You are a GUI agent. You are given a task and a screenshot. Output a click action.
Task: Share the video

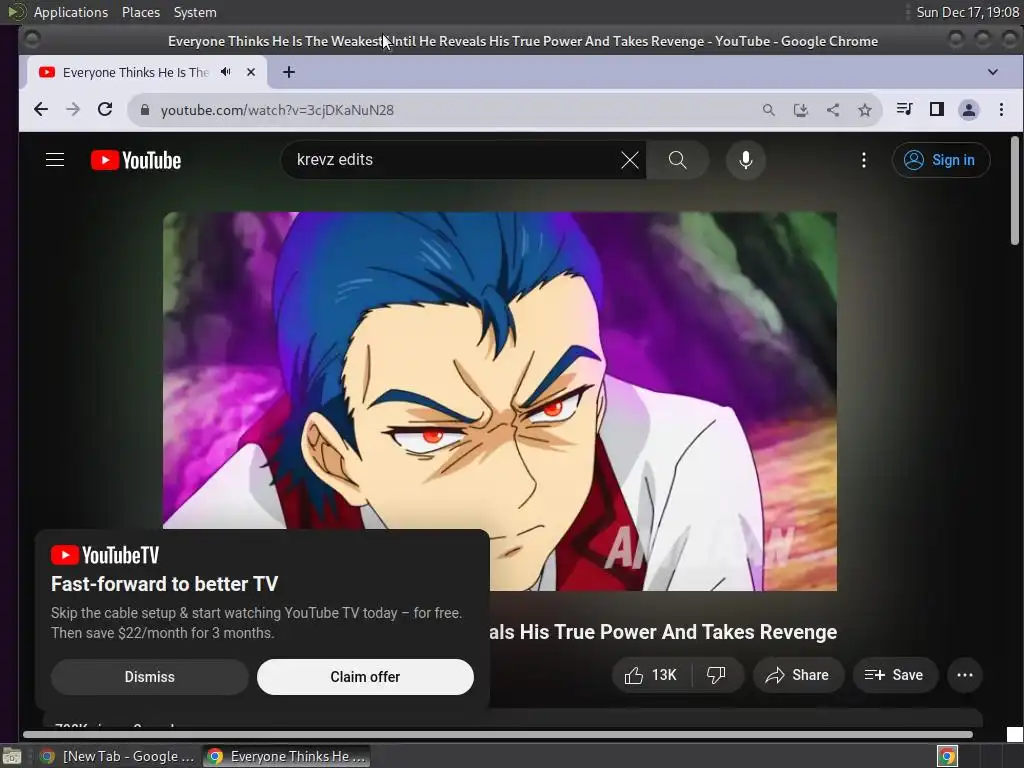(798, 675)
